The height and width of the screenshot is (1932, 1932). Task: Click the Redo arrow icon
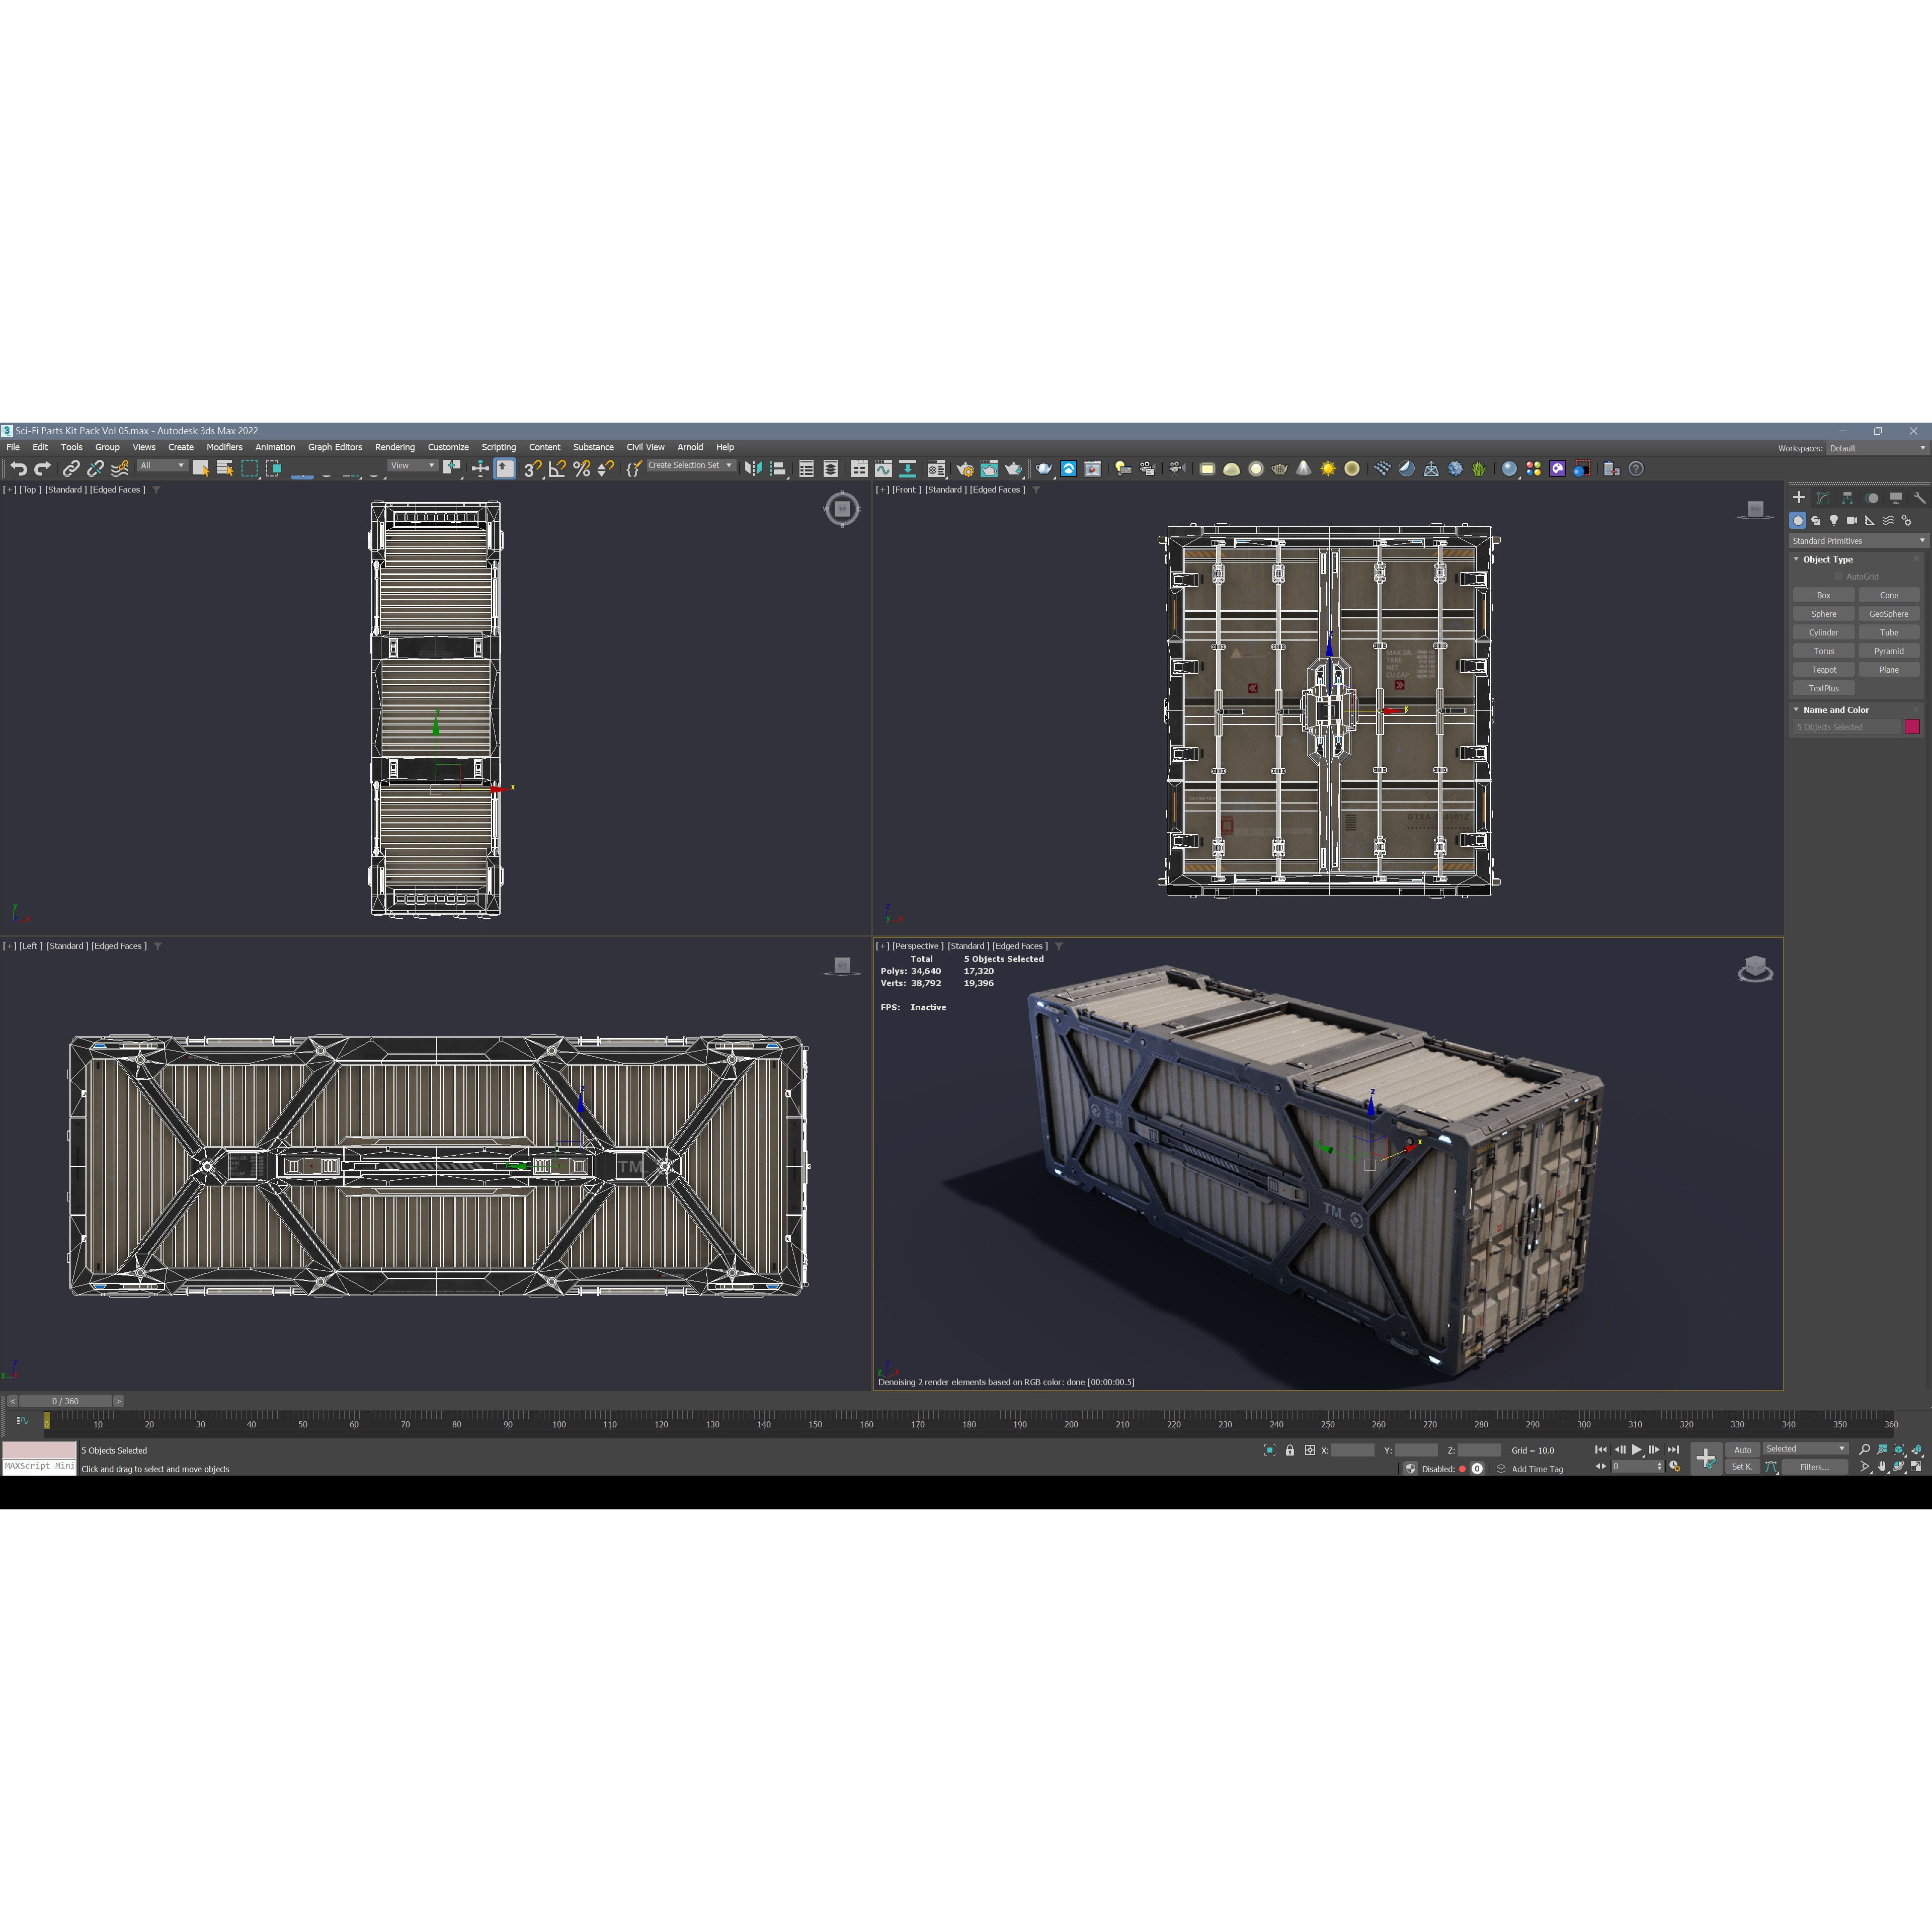pos(42,469)
